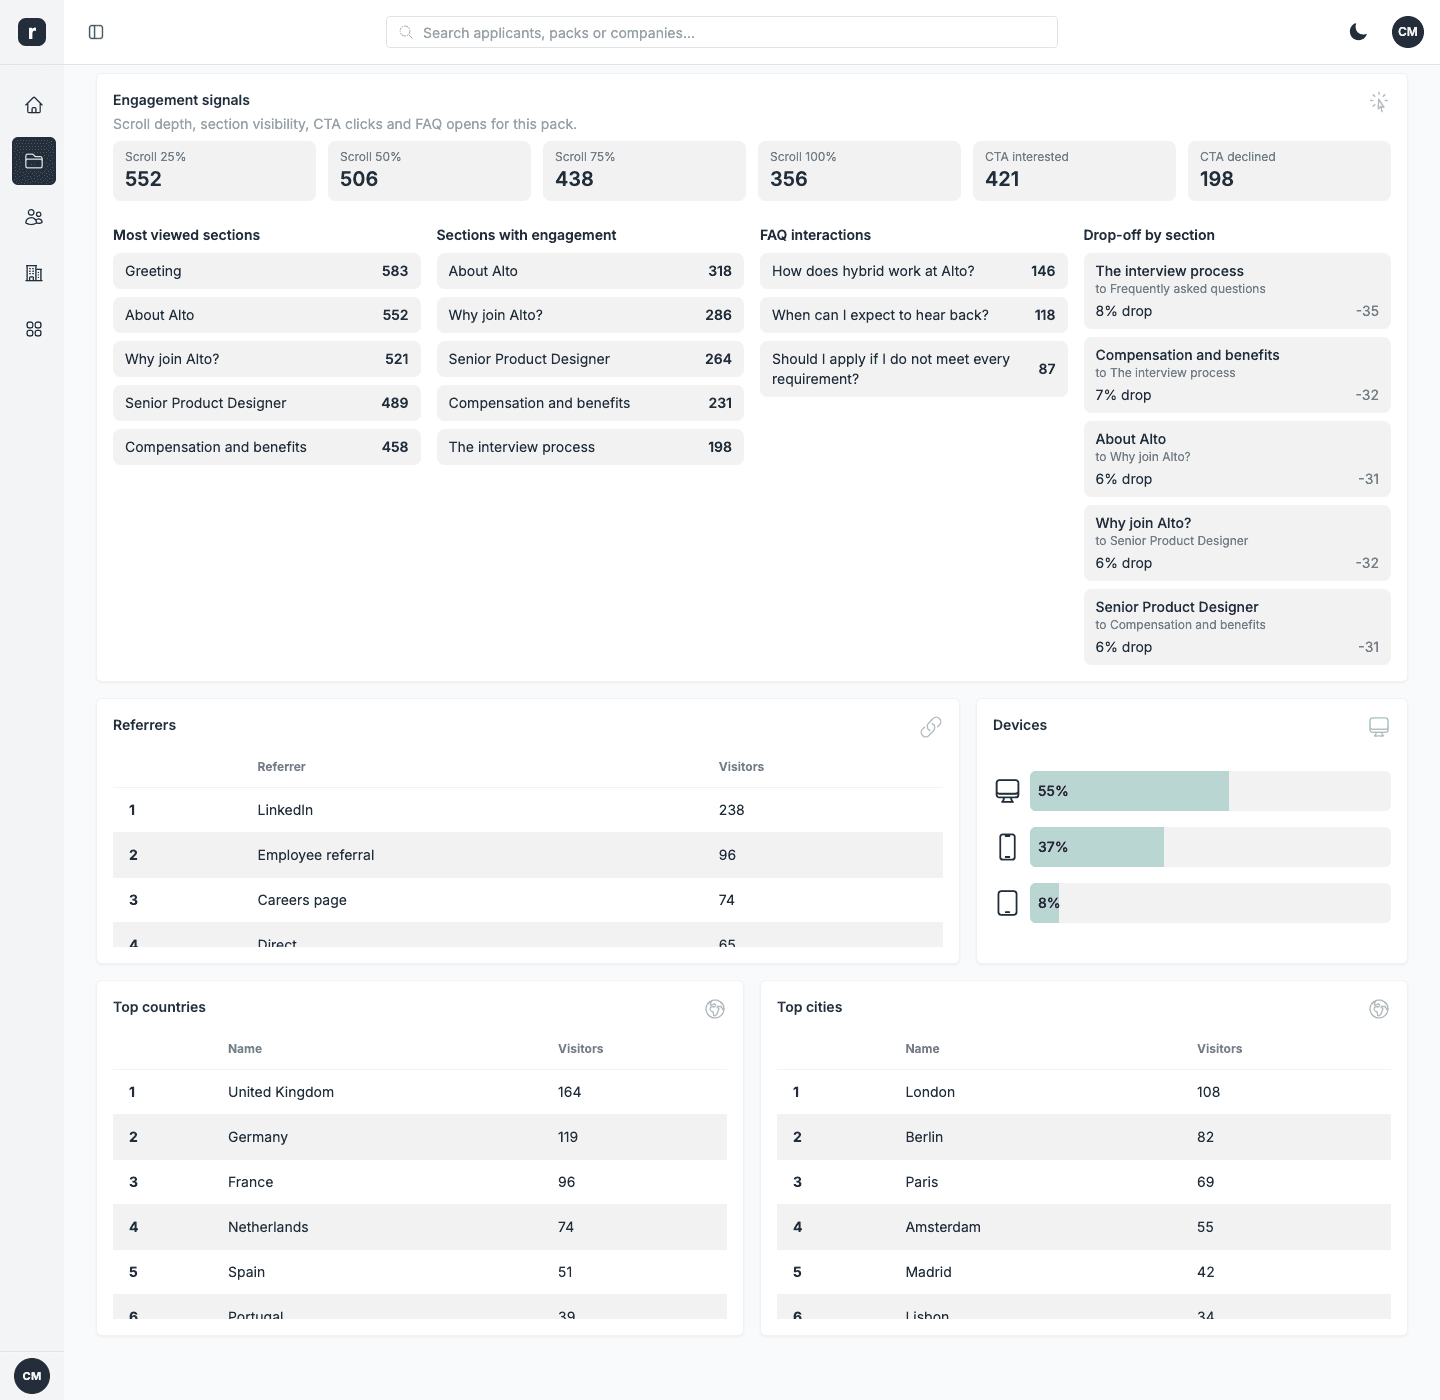The image size is (1440, 1400).
Task: Open the packs folder icon in the sidebar
Action: [34, 161]
